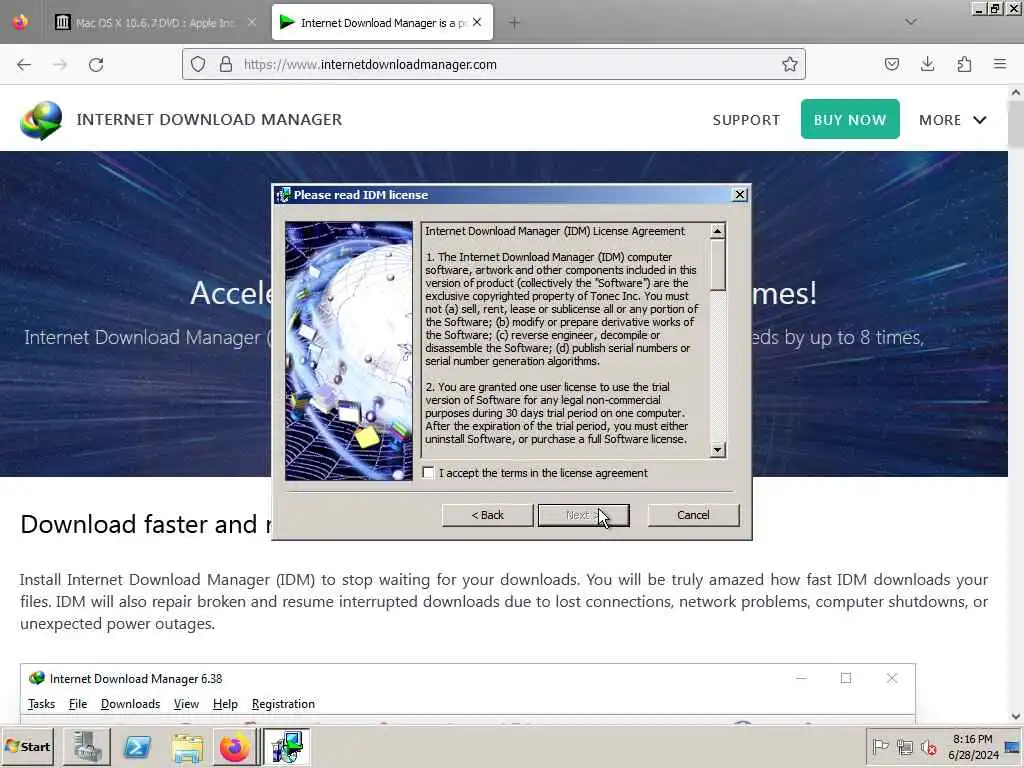Open the extensions puzzle icon
This screenshot has width=1024, height=768.
click(964, 64)
